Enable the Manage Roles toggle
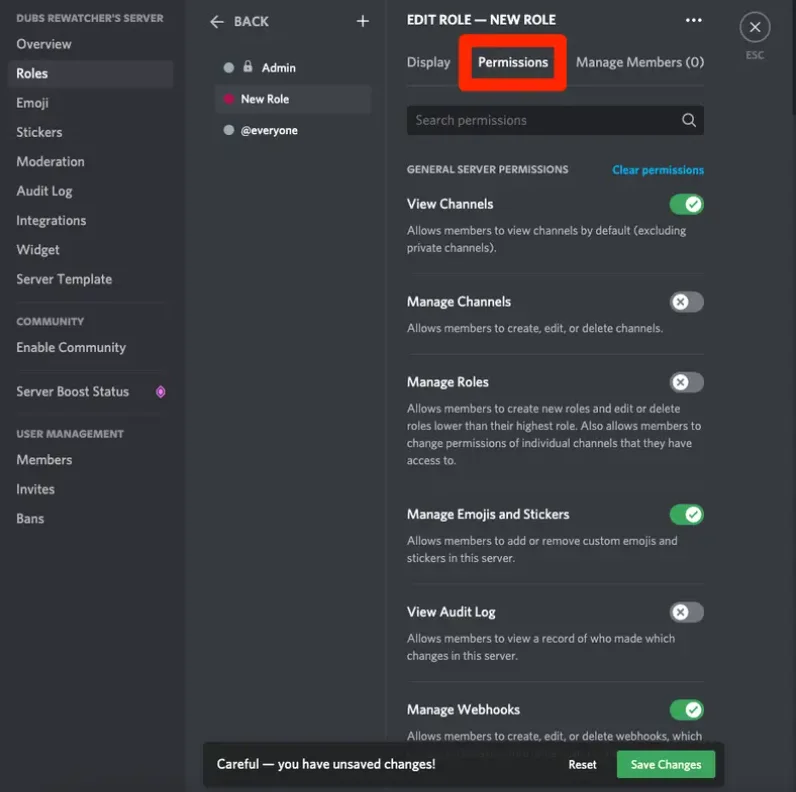The width and height of the screenshot is (796, 792). (x=686, y=382)
